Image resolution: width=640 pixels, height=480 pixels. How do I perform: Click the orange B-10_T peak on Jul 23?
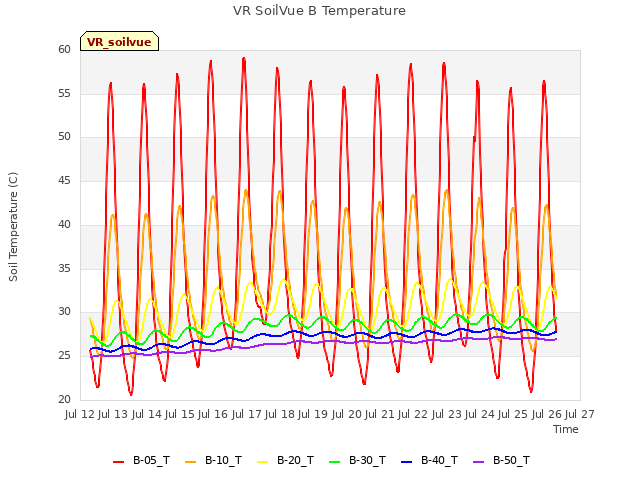coord(447,190)
